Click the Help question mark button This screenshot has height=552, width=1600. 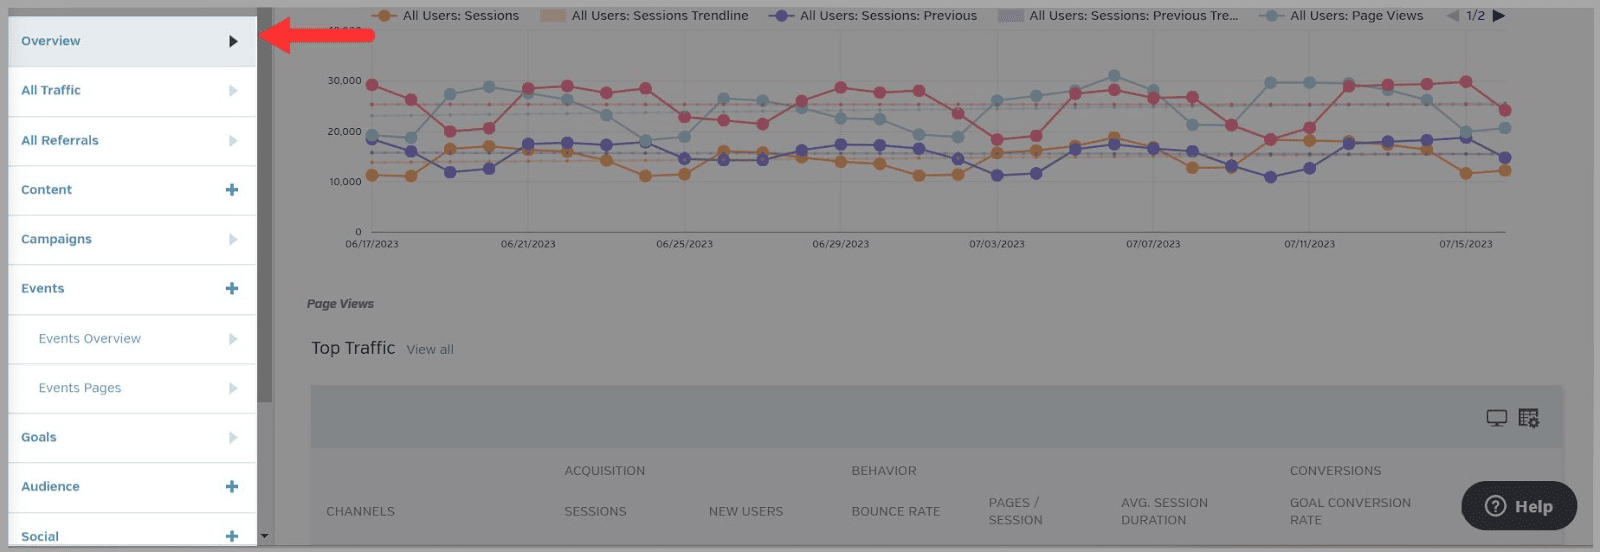pyautogui.click(x=1518, y=506)
